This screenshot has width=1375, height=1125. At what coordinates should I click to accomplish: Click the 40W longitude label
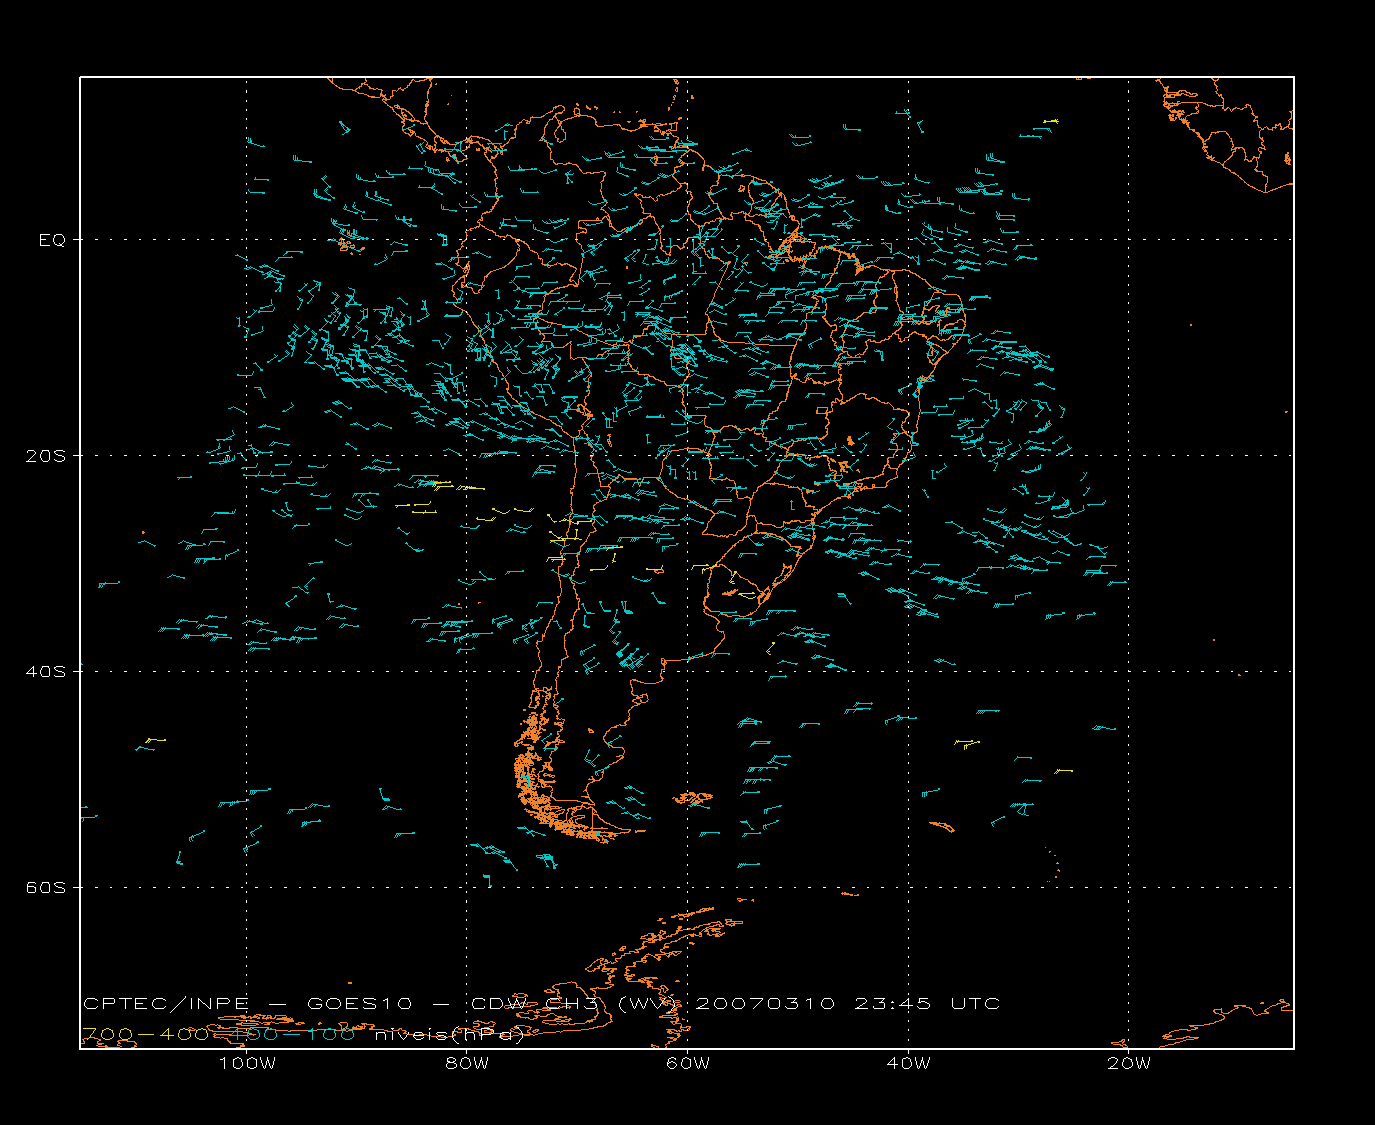(x=908, y=1064)
